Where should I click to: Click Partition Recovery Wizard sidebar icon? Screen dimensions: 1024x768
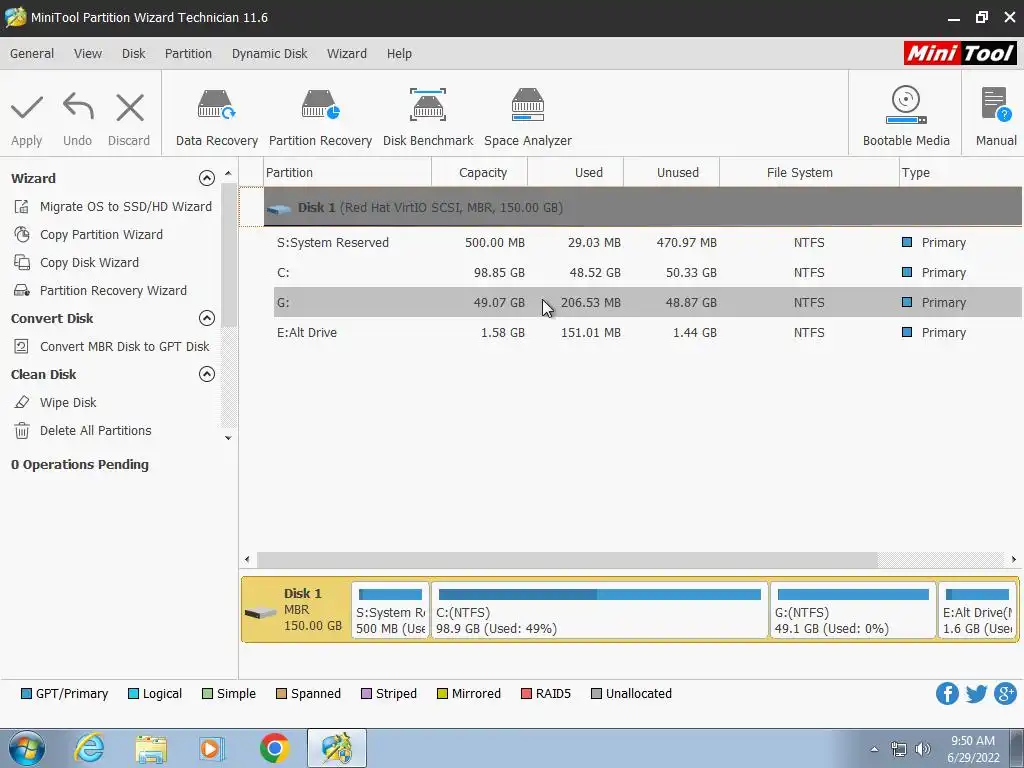click(x=22, y=291)
